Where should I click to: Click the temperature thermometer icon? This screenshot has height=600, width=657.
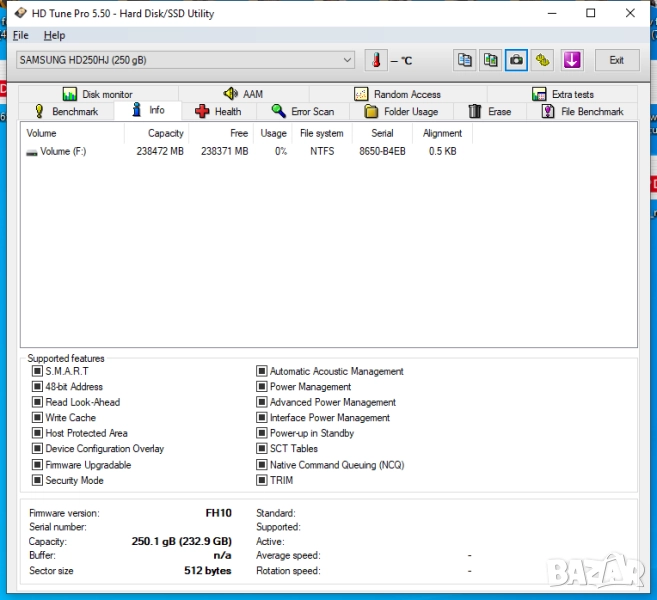pyautogui.click(x=376, y=60)
